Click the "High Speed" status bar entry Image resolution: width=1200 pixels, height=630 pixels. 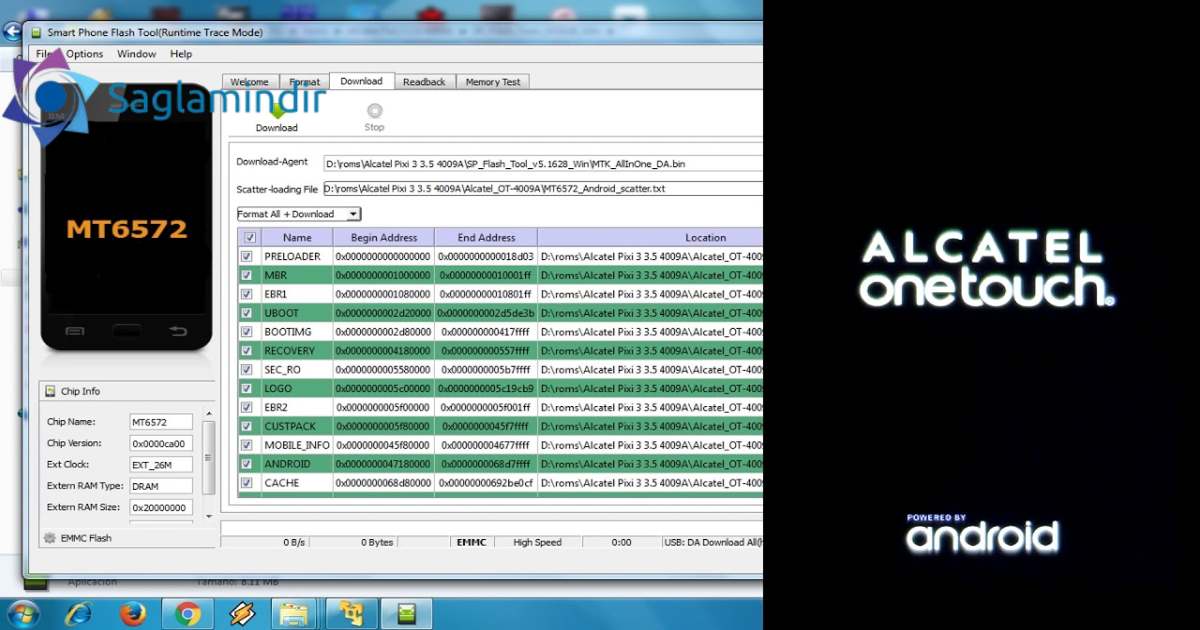pos(537,542)
